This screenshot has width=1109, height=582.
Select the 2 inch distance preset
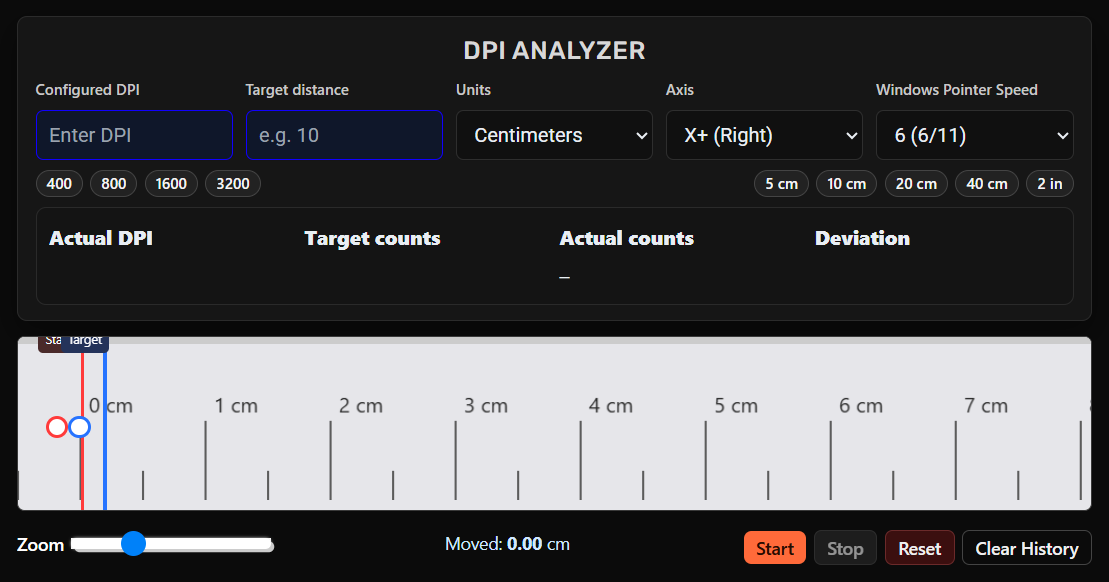1049,183
